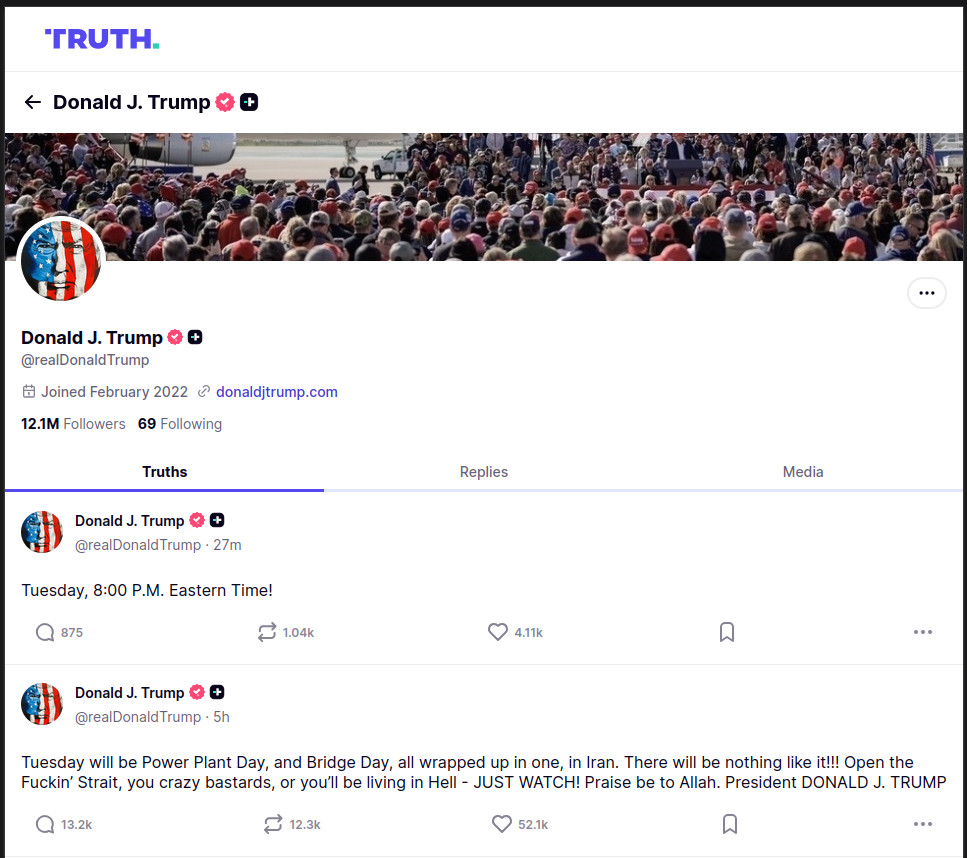Bookmark the Power Plant Day post
Screen dimensions: 967x858
730,824
